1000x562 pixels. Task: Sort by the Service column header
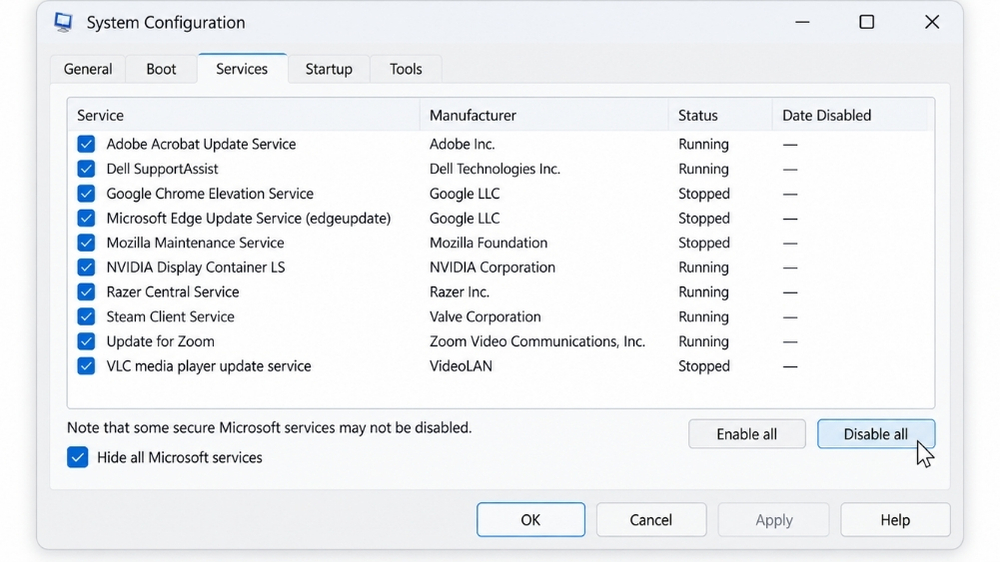click(x=244, y=115)
